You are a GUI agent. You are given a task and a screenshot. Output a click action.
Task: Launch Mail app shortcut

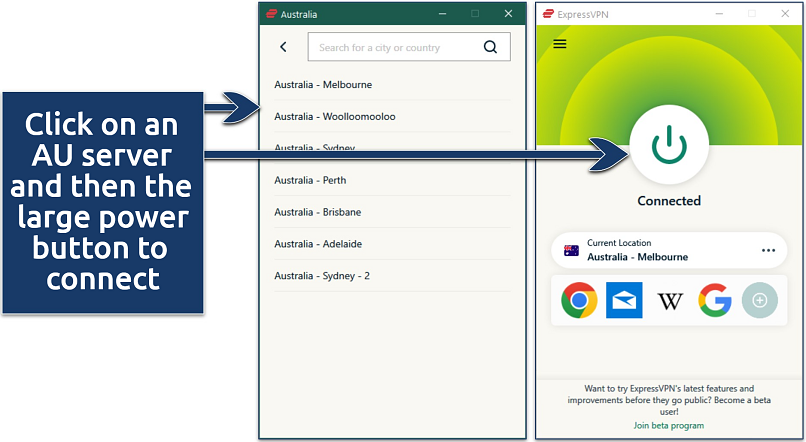[x=624, y=300]
